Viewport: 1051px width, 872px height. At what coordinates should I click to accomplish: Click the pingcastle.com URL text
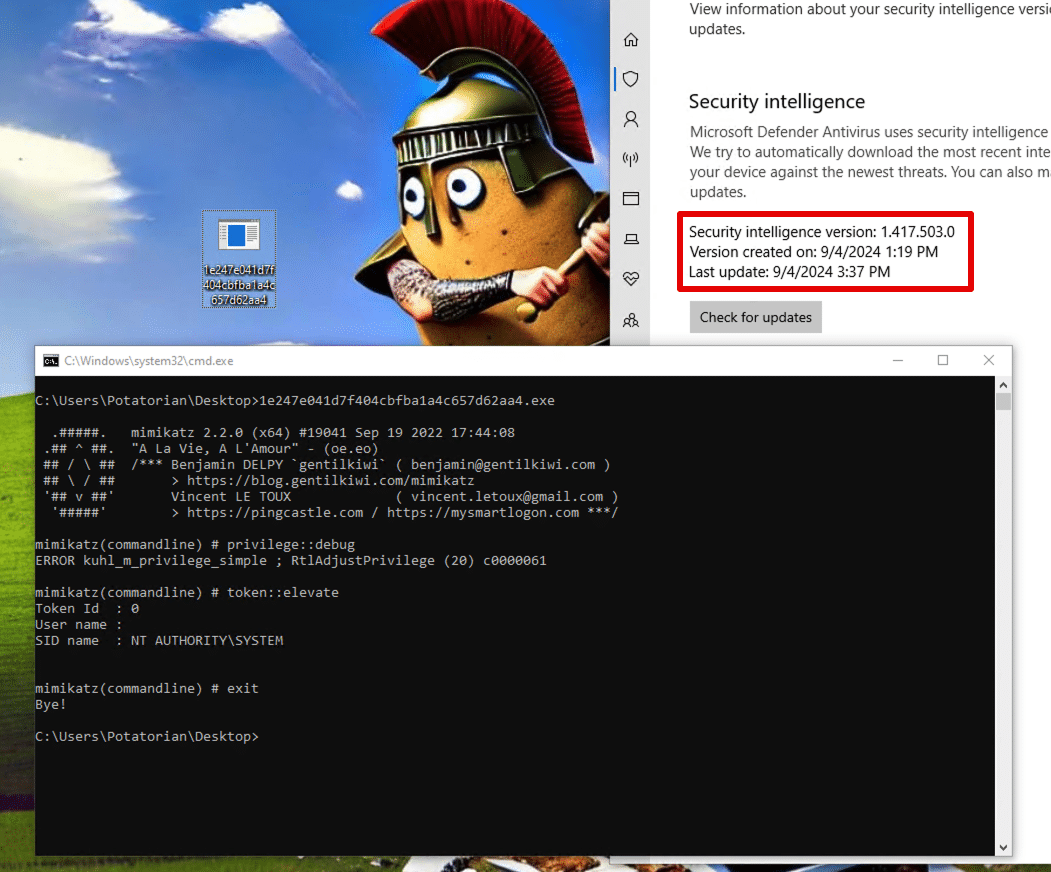[275, 513]
